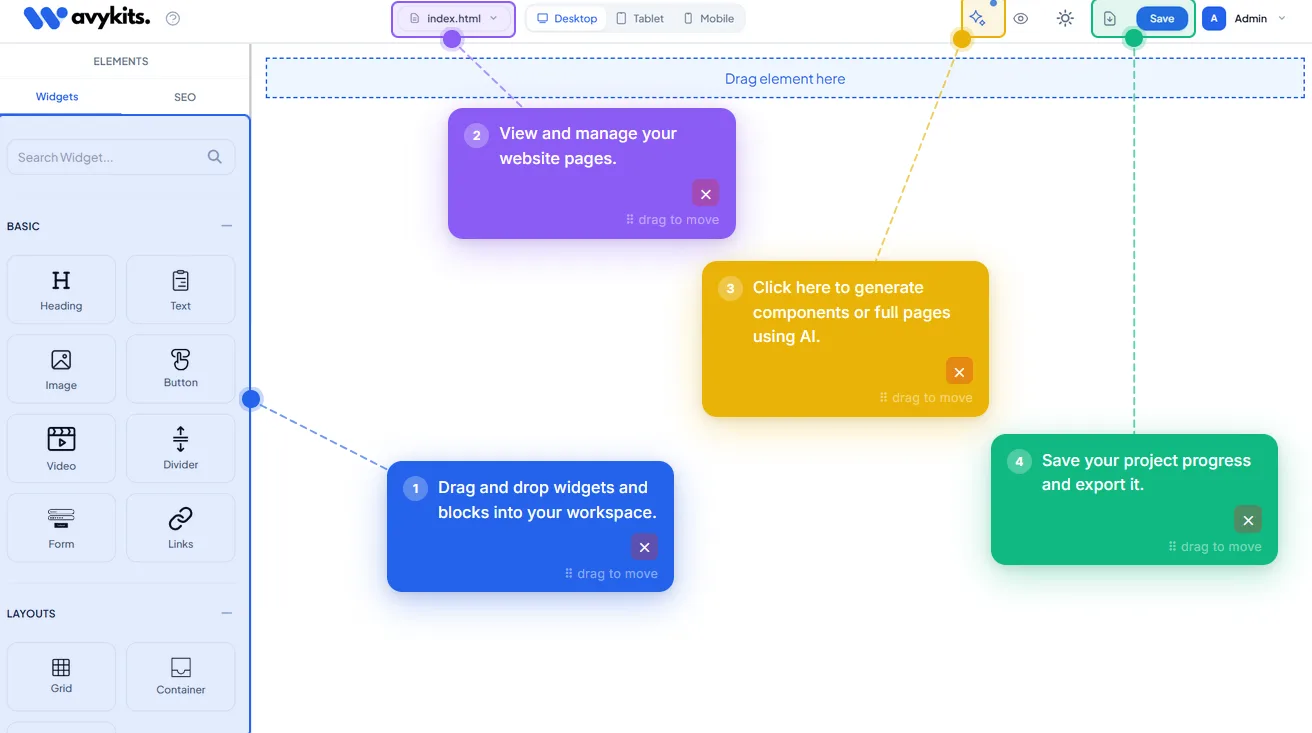
Task: Select the Form widget
Action: (x=61, y=528)
